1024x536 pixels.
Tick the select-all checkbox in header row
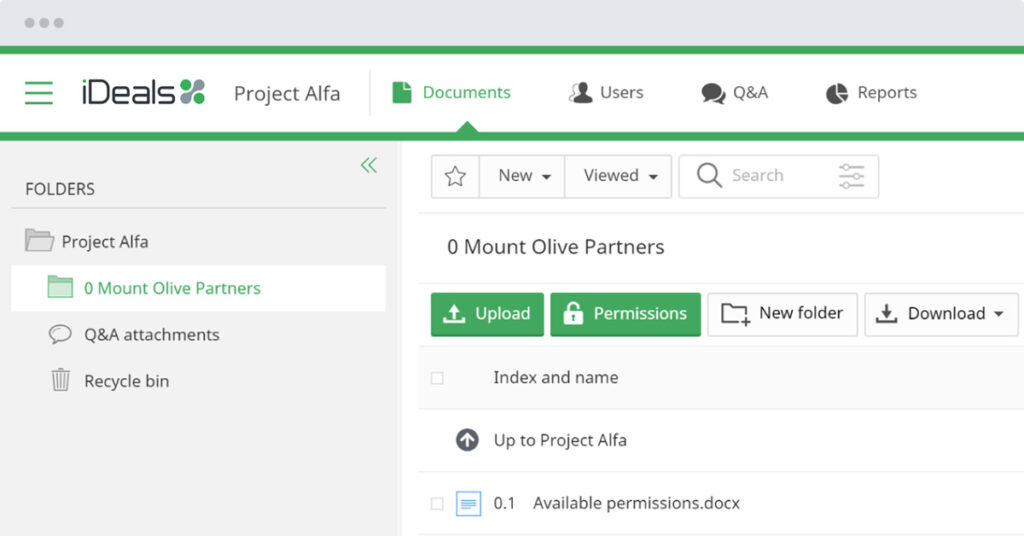[437, 378]
